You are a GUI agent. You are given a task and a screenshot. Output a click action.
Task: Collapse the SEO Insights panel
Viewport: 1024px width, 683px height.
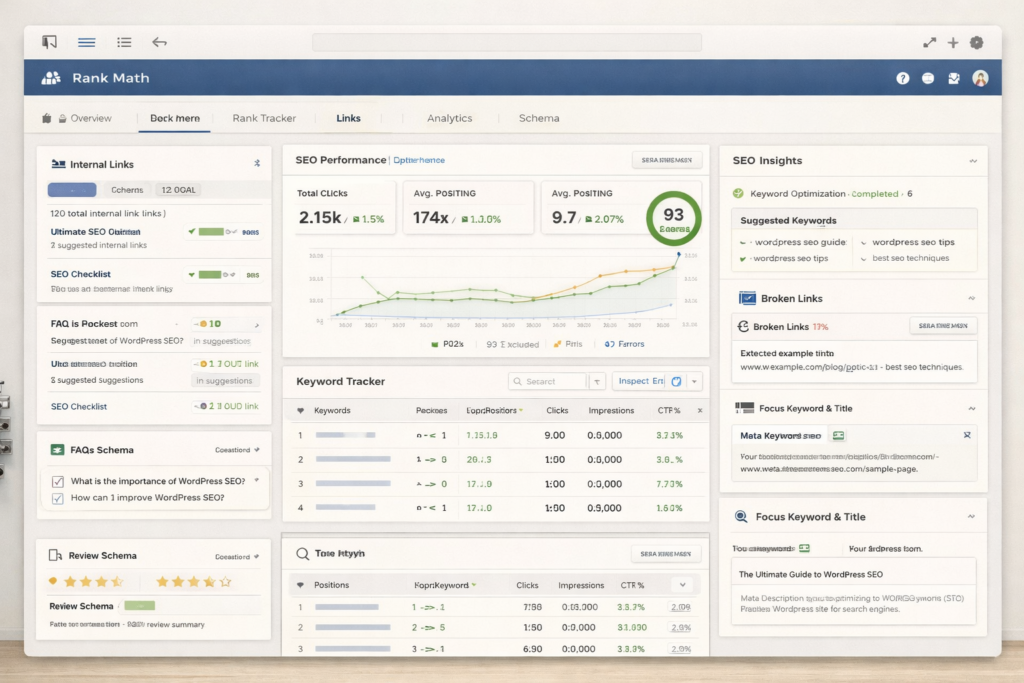(971, 160)
